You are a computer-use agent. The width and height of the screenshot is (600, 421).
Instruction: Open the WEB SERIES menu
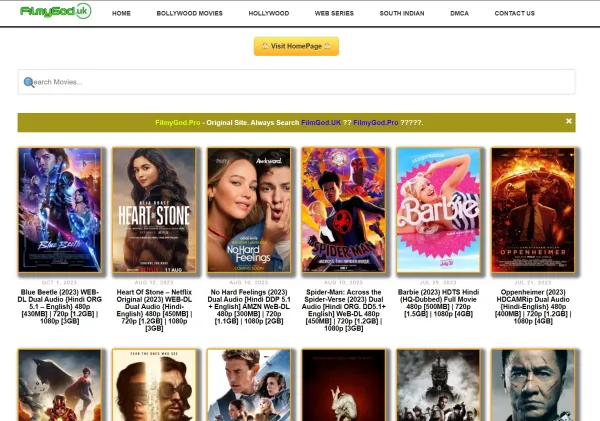pos(334,13)
